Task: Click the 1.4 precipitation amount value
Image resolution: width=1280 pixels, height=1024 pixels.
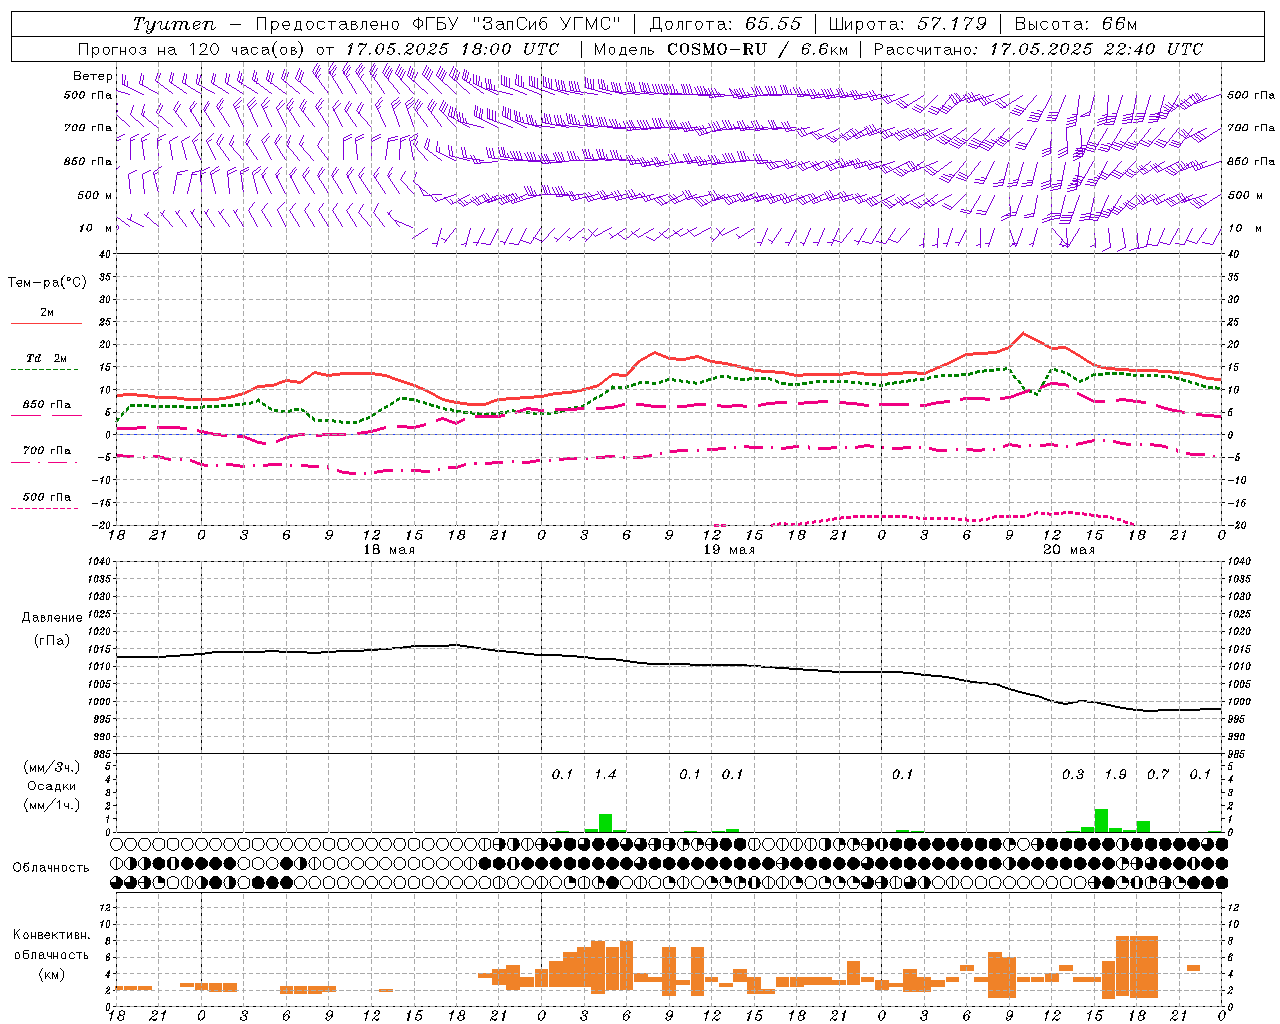Action: [x=605, y=774]
